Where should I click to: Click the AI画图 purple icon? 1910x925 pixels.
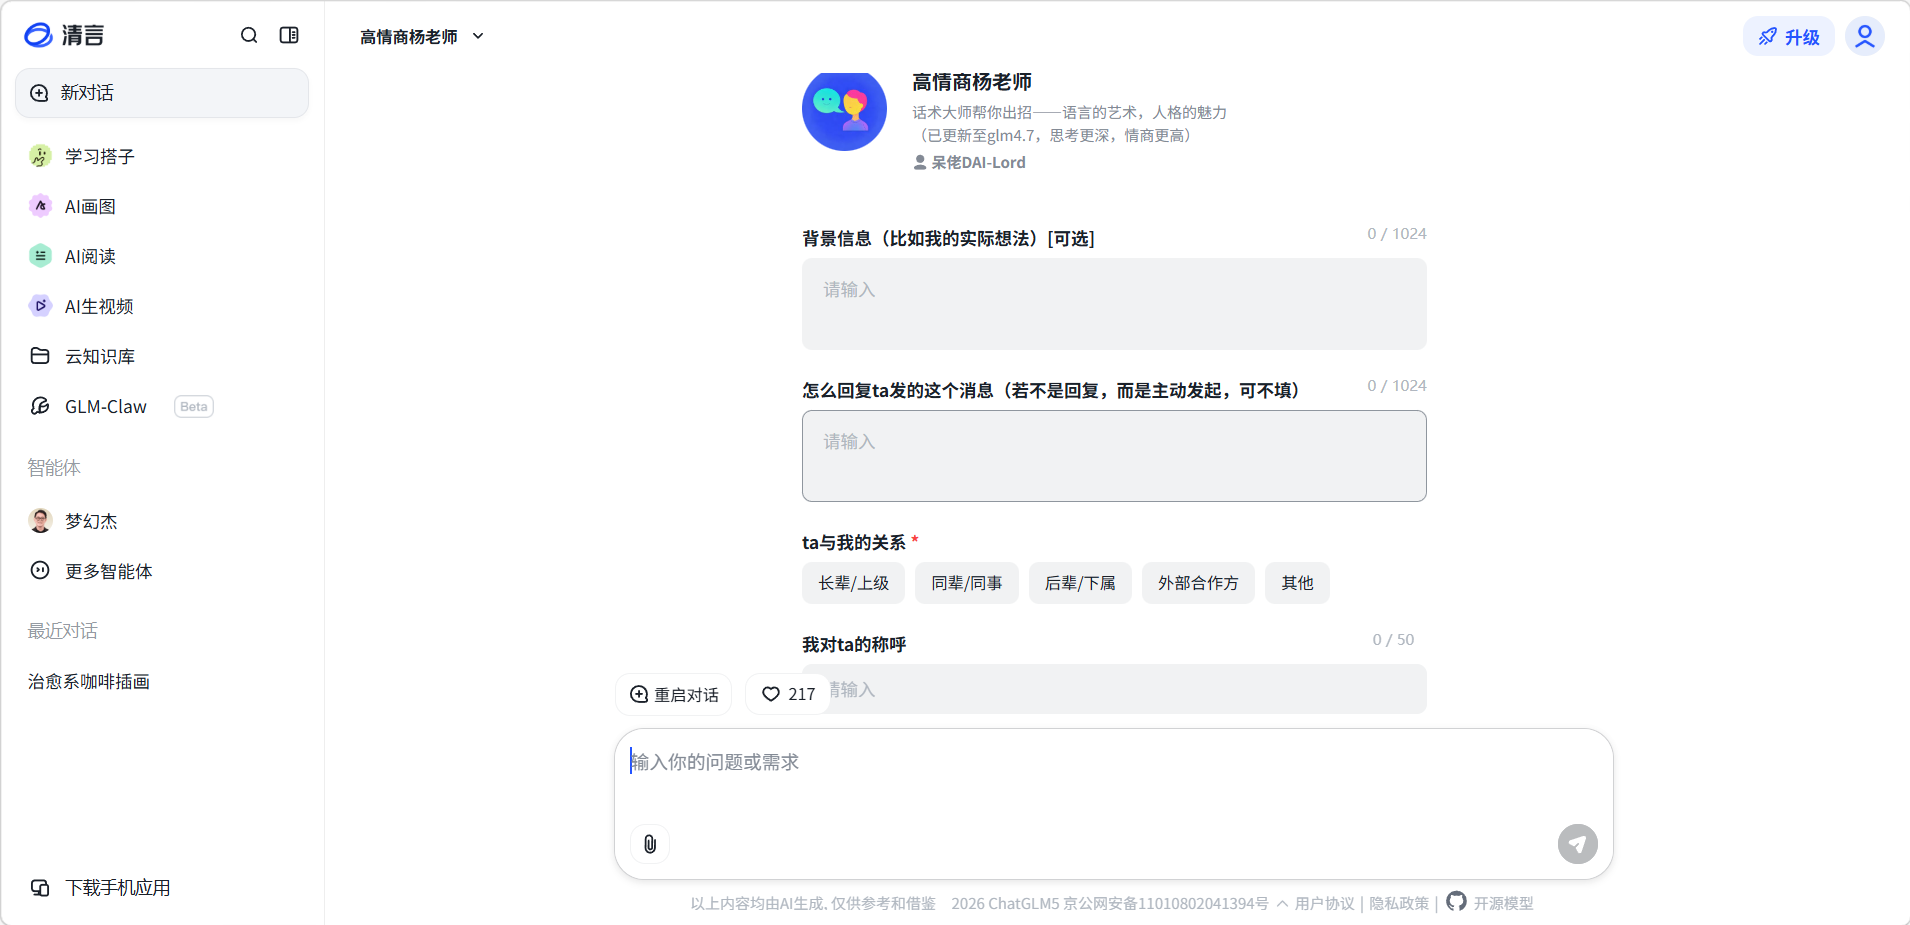(x=40, y=206)
